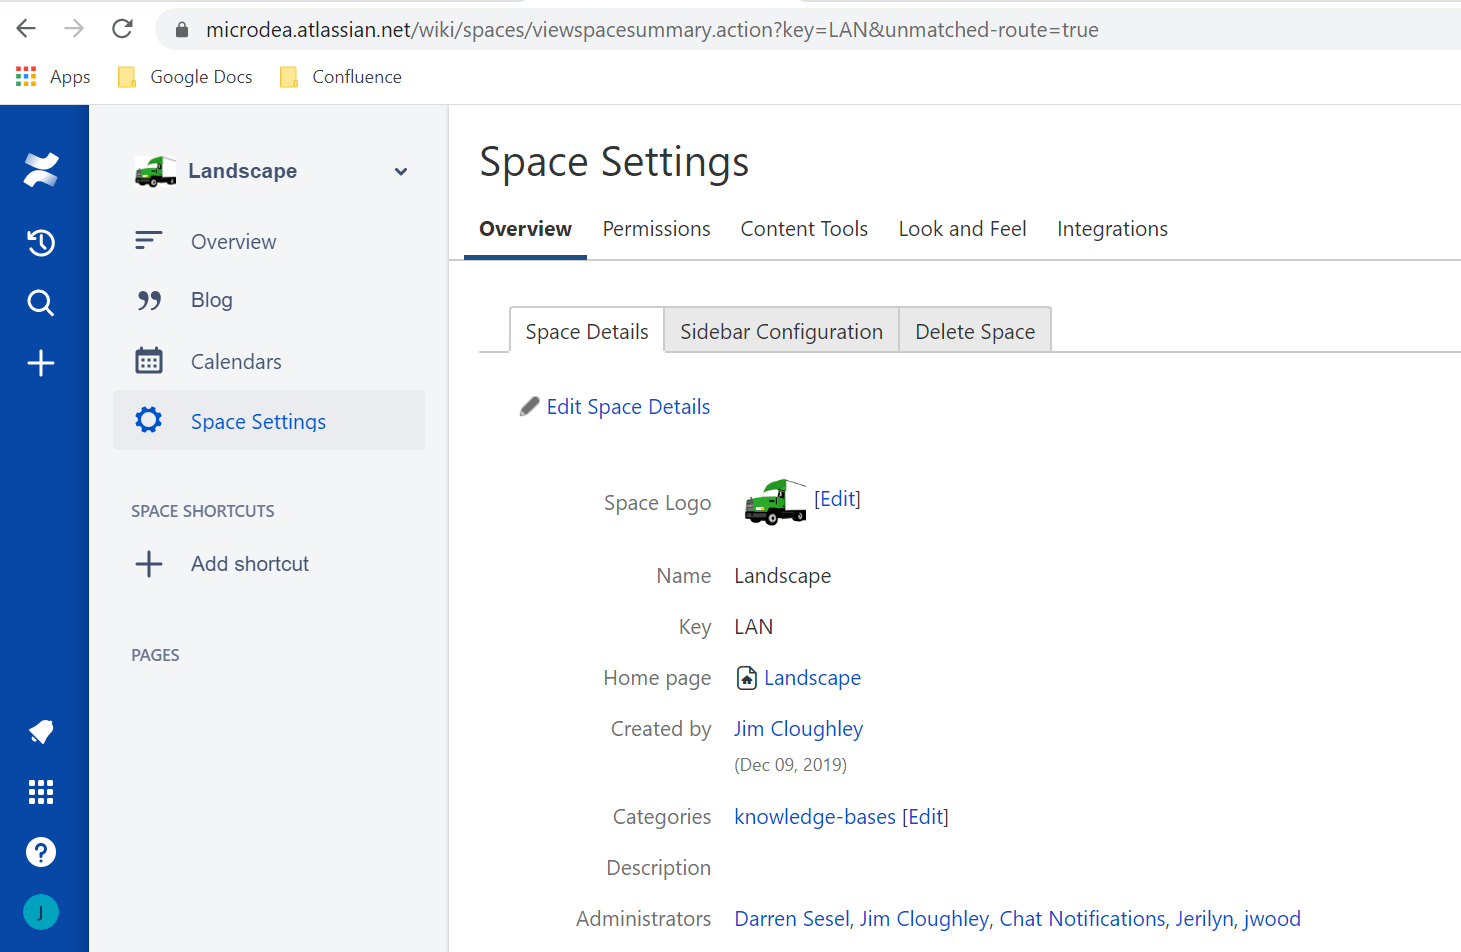Select the Sidebar Configuration tab

[782, 331]
